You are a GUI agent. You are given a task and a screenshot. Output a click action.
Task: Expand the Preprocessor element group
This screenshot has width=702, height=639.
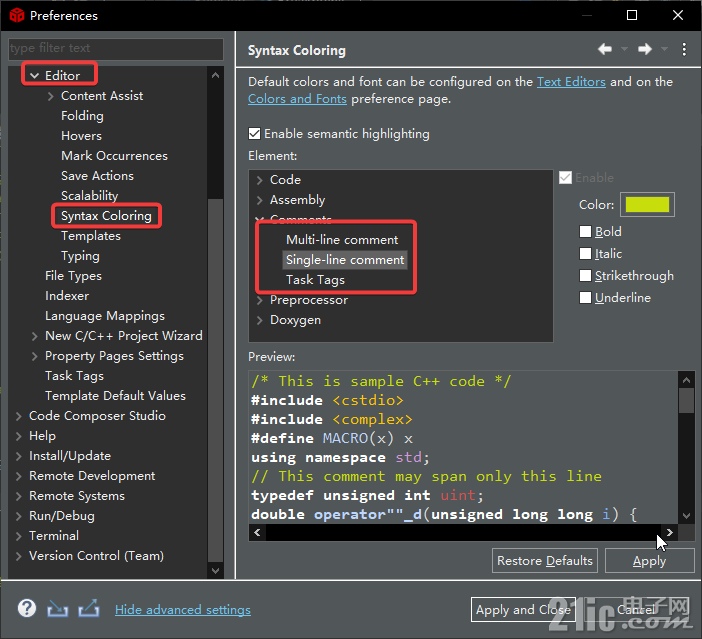(x=260, y=300)
